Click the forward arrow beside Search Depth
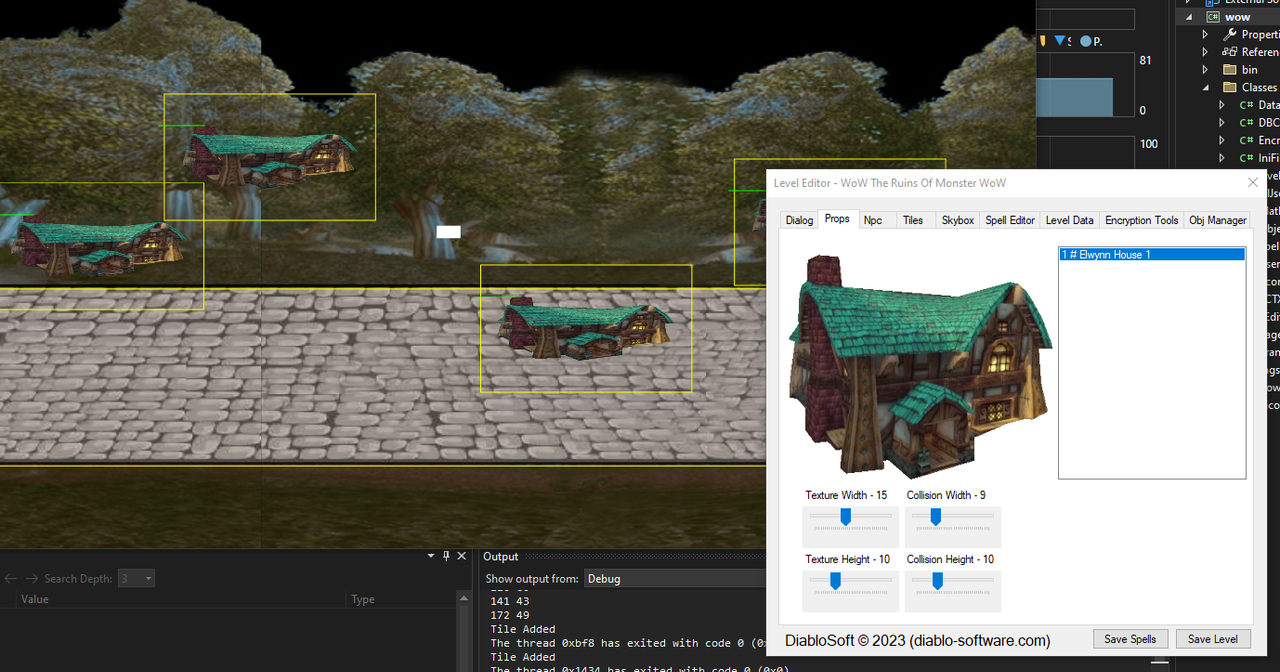The image size is (1280, 672). tap(32, 578)
